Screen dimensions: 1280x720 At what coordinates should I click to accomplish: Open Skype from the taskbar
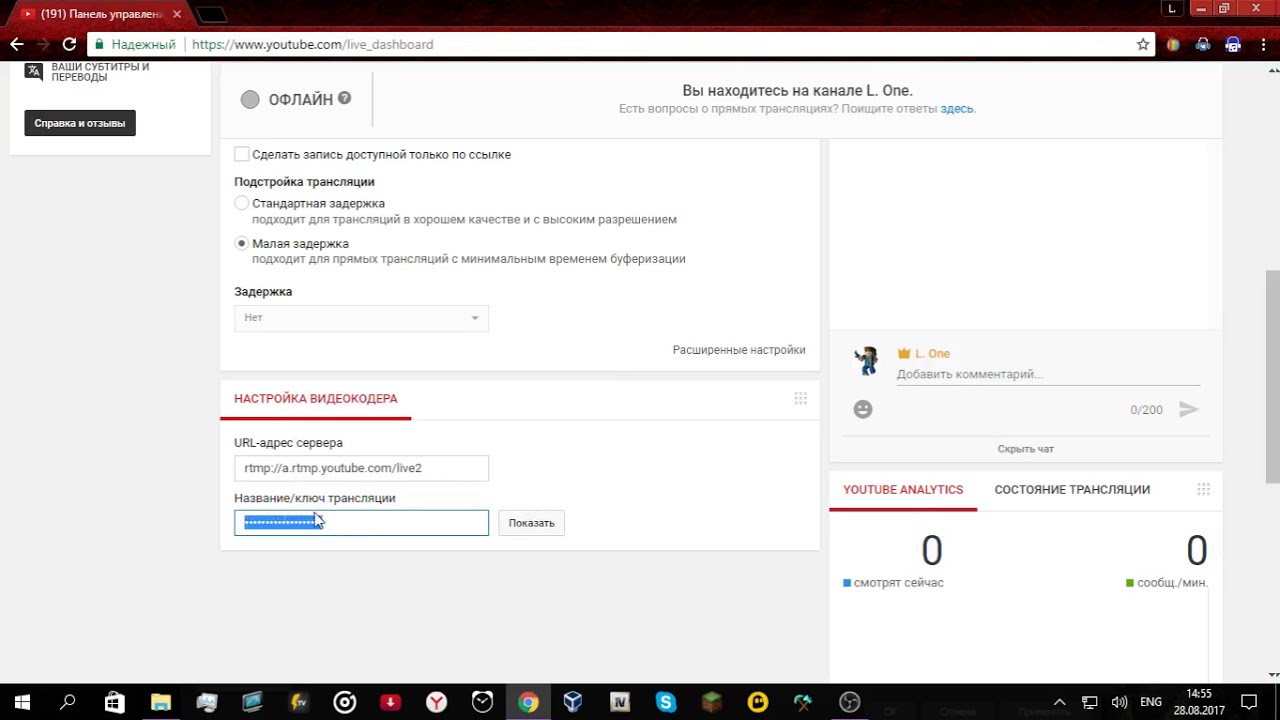coord(665,702)
